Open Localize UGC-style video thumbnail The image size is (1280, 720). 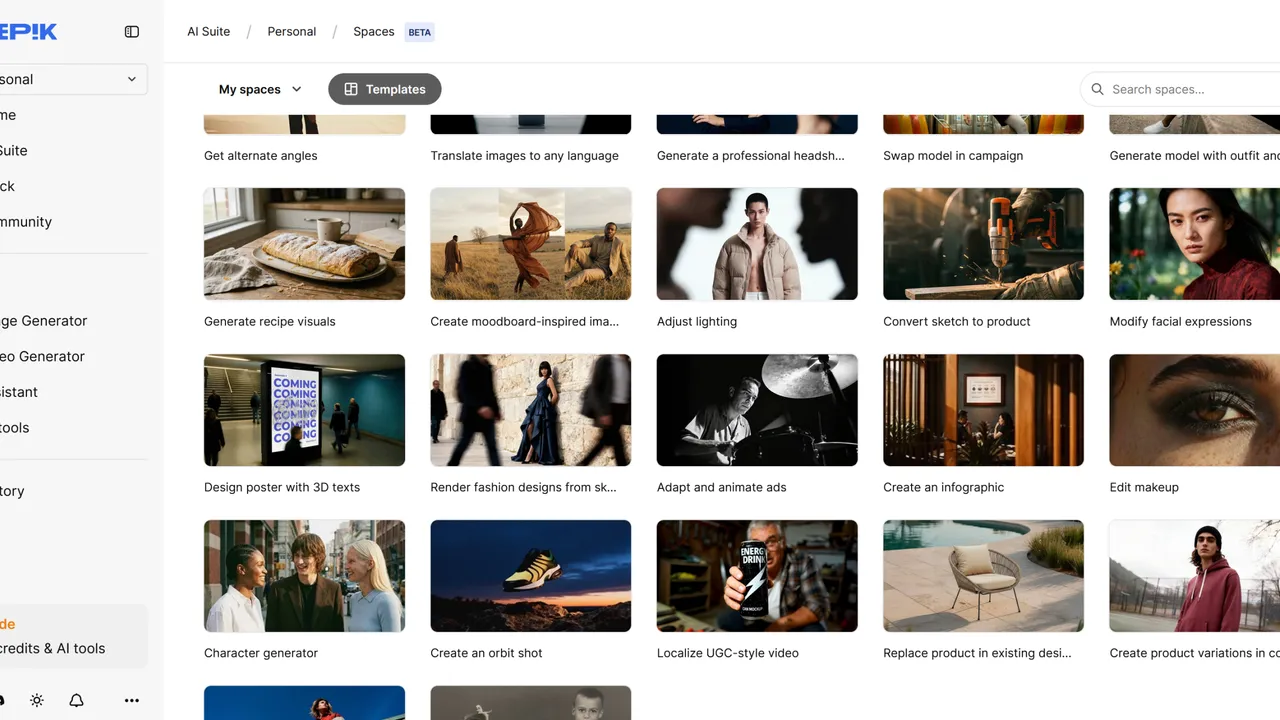[757, 576]
